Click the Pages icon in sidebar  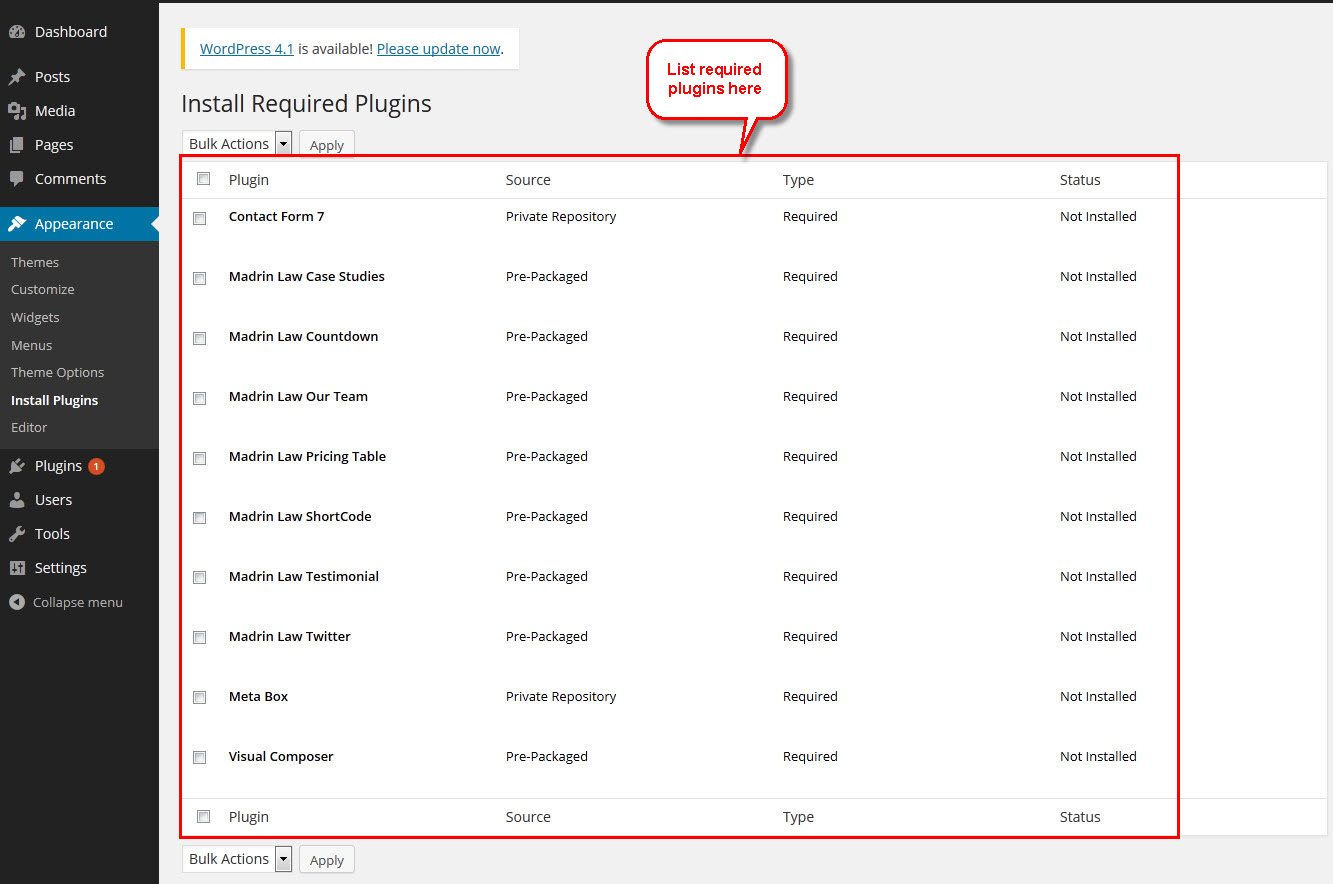click(x=17, y=145)
